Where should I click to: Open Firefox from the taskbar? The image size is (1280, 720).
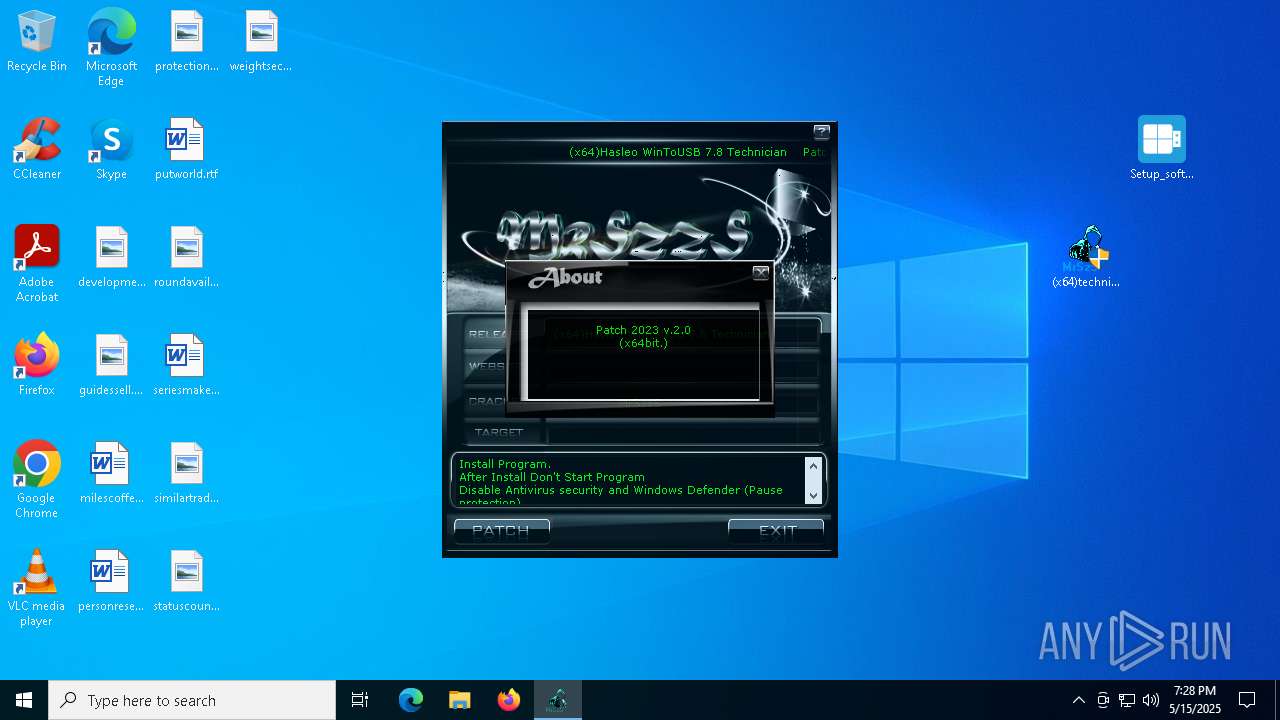pyautogui.click(x=509, y=700)
